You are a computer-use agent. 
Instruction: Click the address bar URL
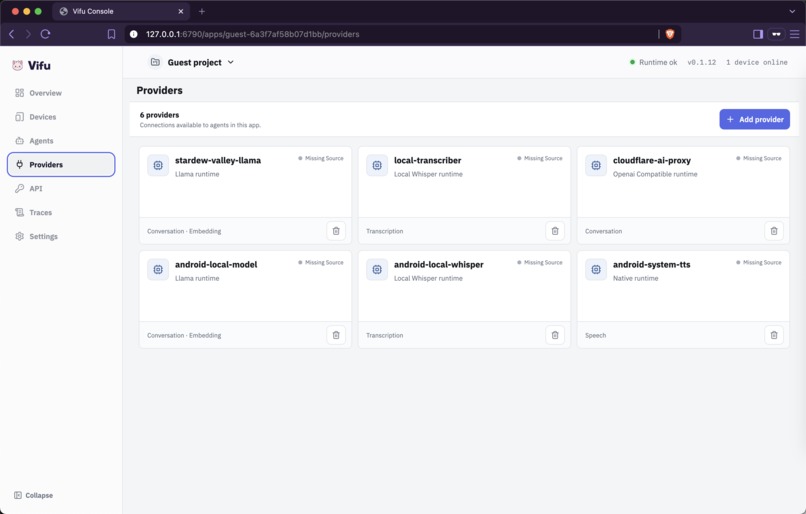coord(252,34)
